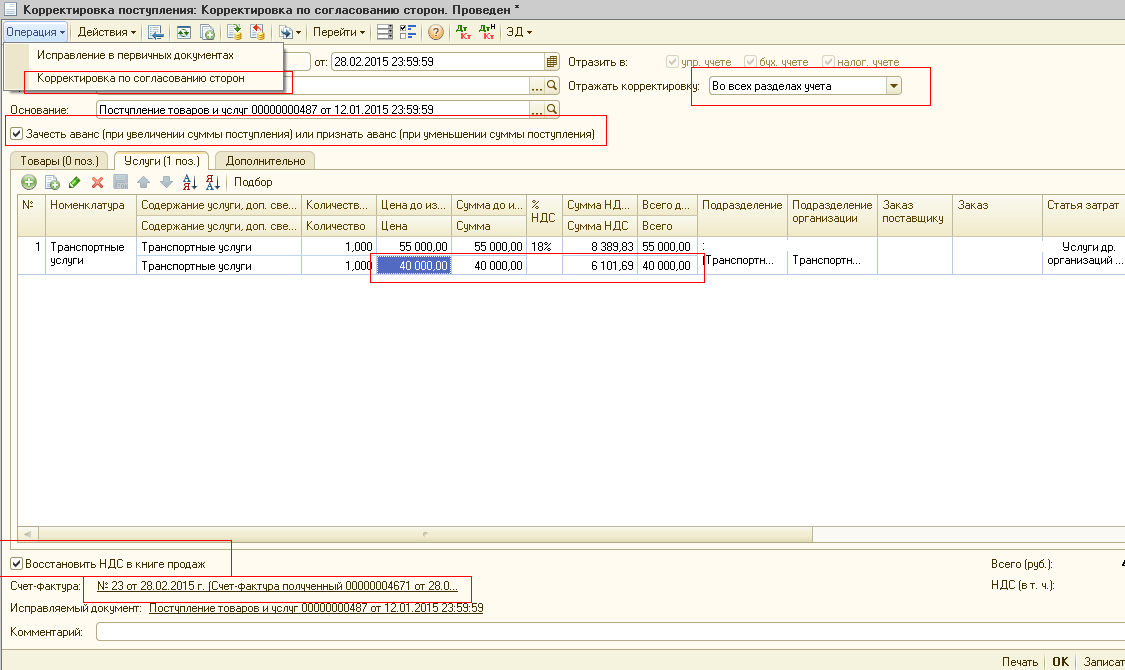This screenshot has height=670, width=1125.
Task: Open the date calendar picker
Action: click(x=552, y=62)
